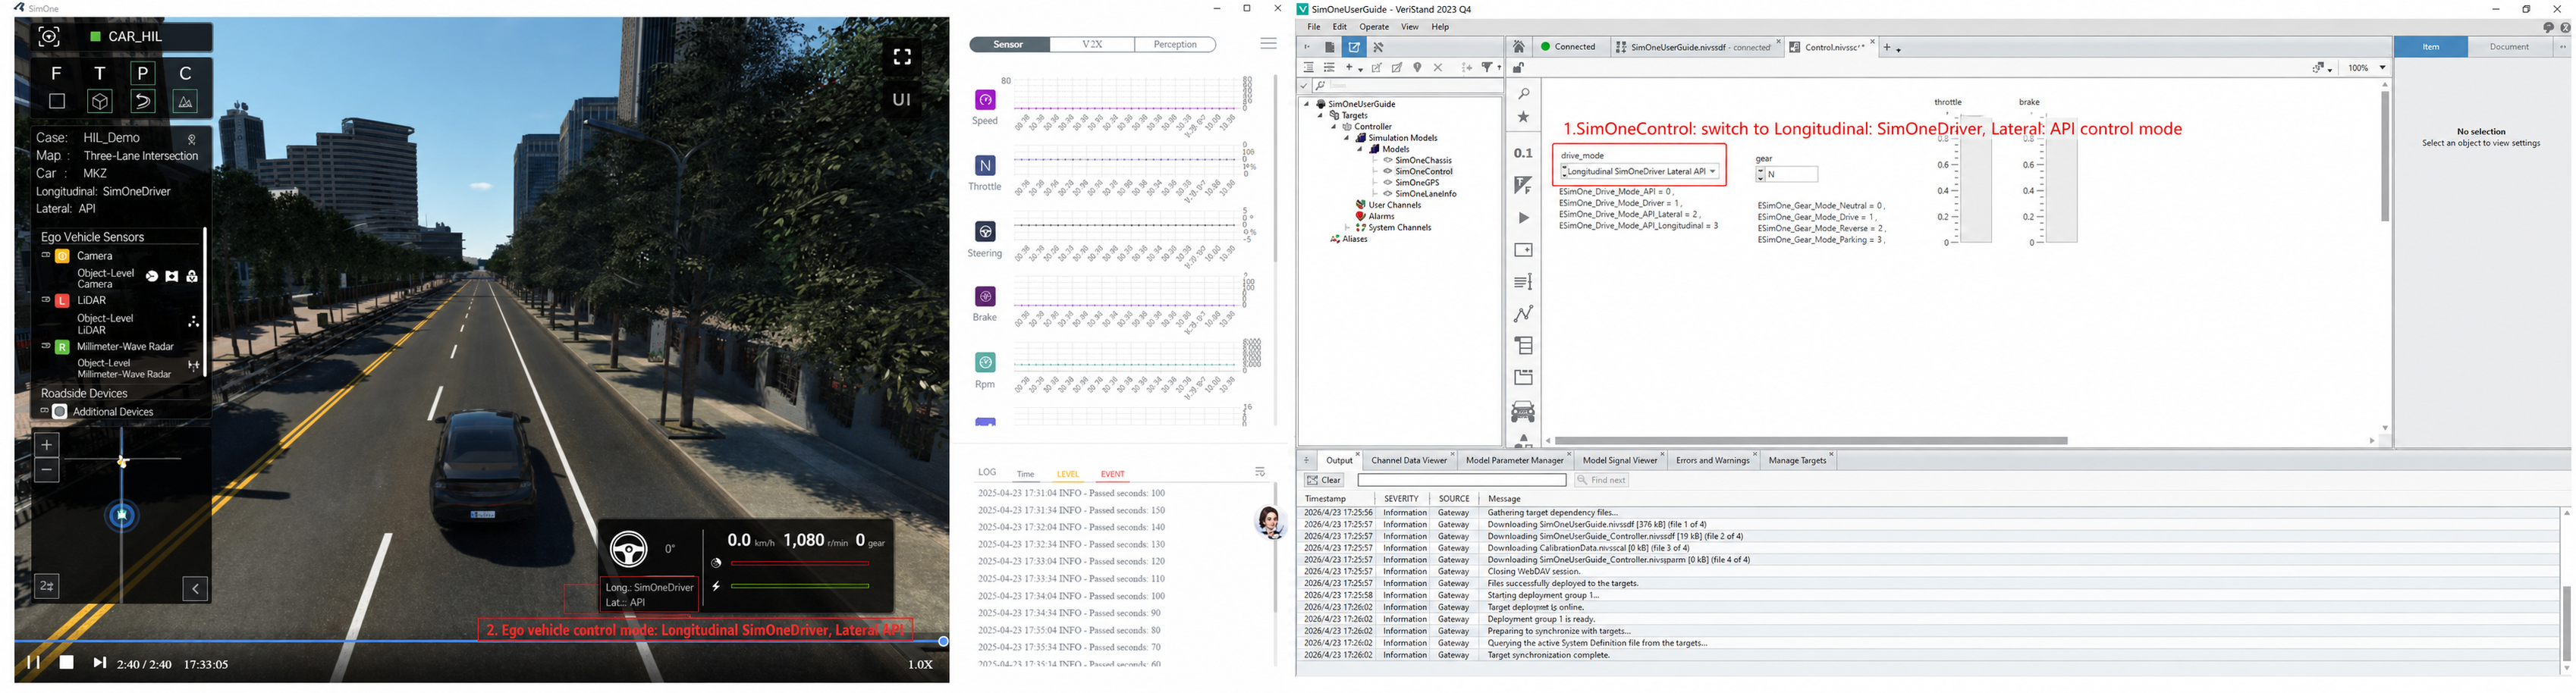Select the F view mode in SimOne
The width and height of the screenshot is (2576, 693).
pos(56,73)
